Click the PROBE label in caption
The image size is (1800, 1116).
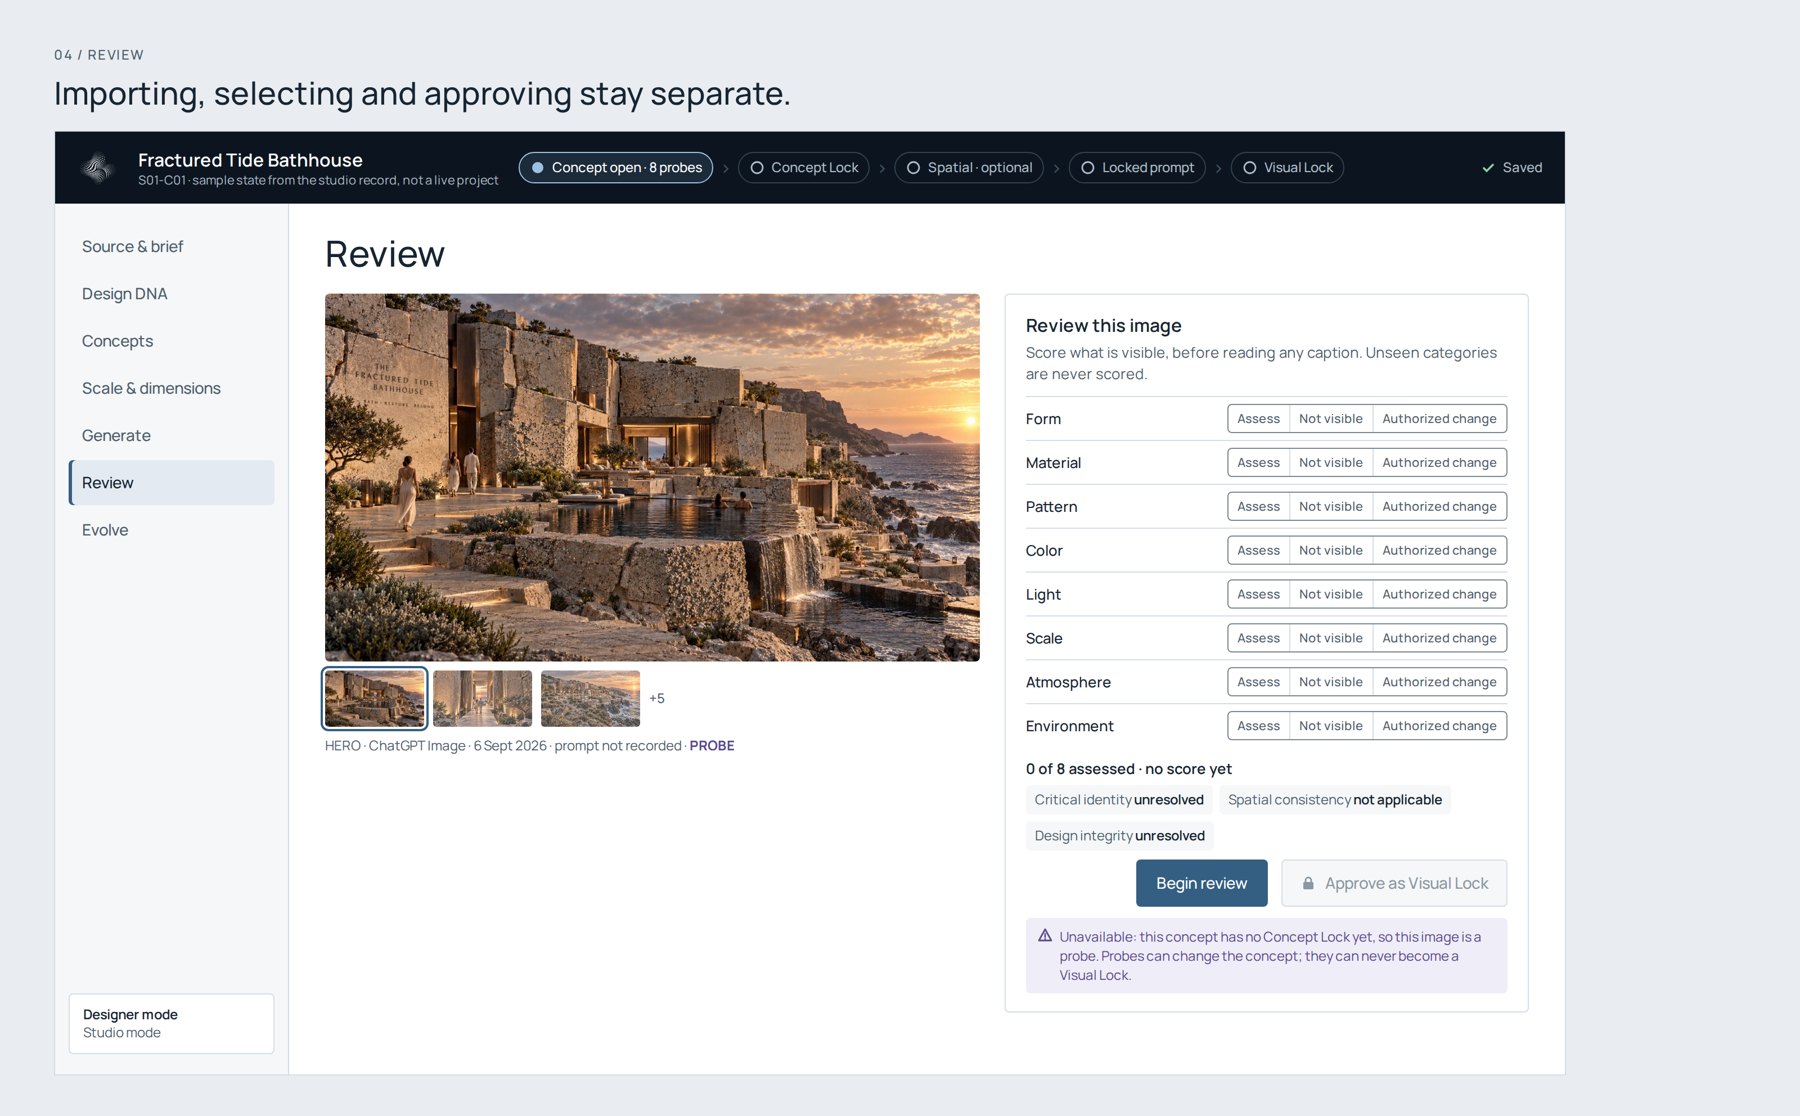pyautogui.click(x=712, y=746)
